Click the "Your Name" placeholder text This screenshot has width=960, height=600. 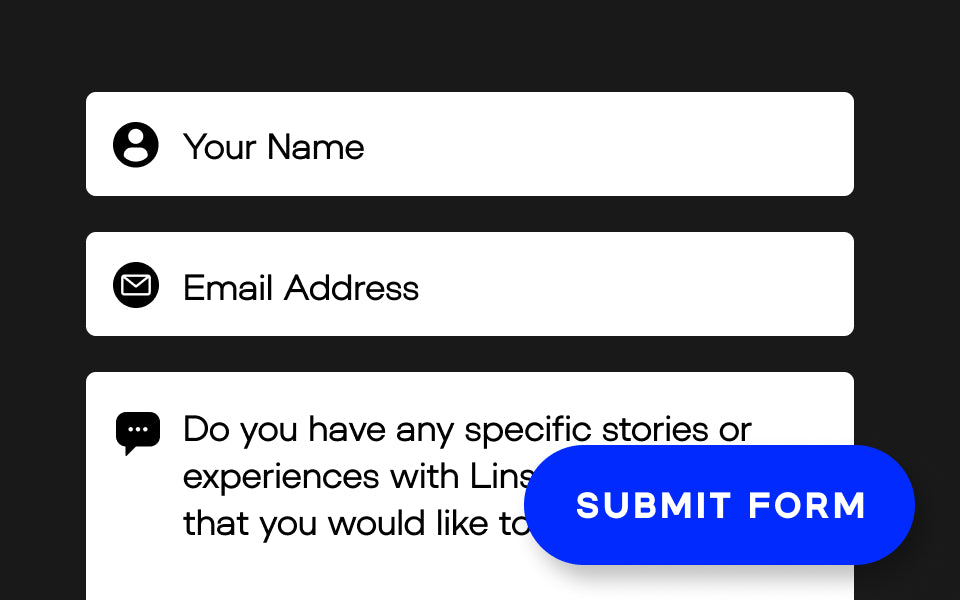point(273,147)
